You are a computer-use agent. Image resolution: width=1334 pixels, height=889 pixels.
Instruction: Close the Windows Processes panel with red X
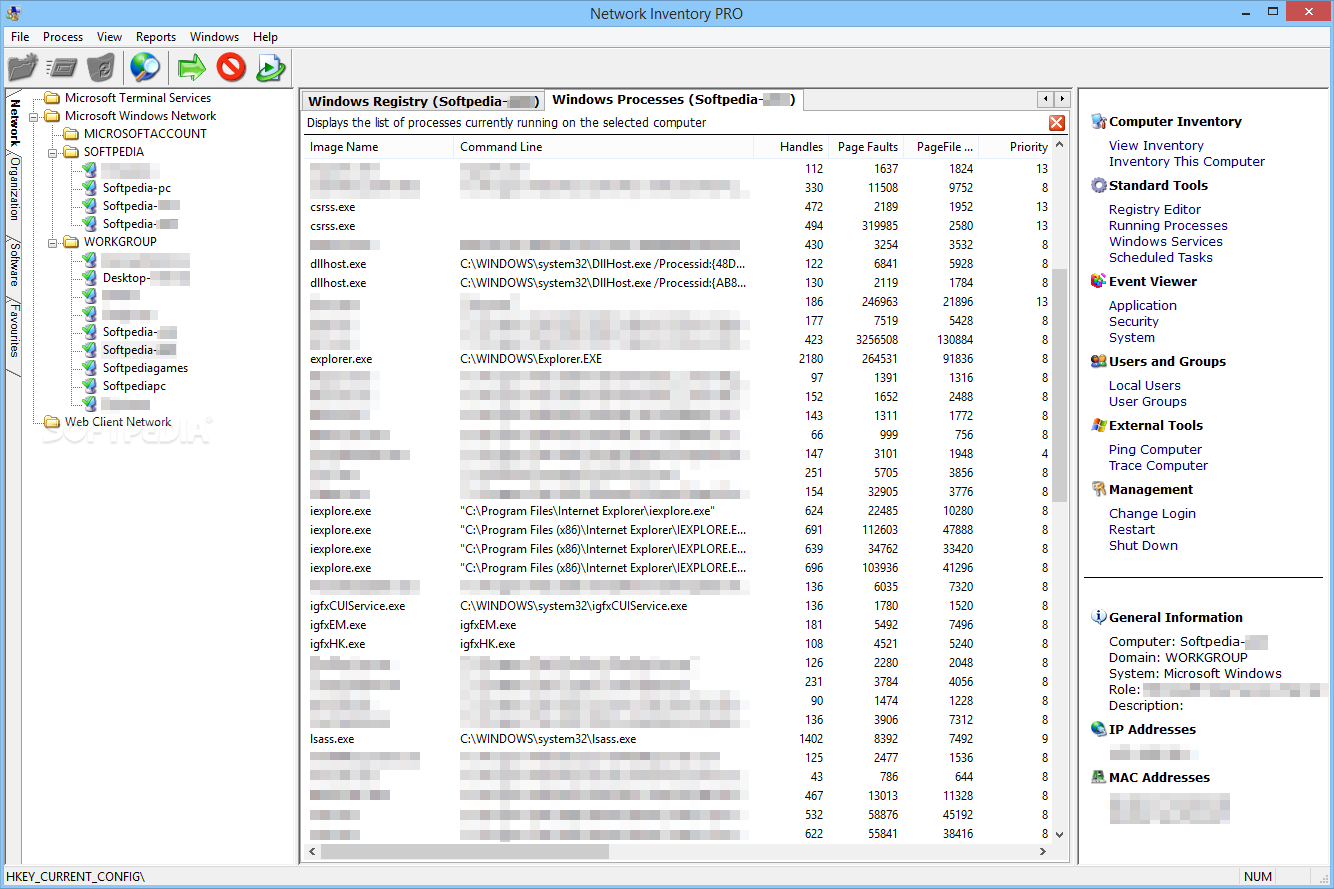pos(1057,123)
